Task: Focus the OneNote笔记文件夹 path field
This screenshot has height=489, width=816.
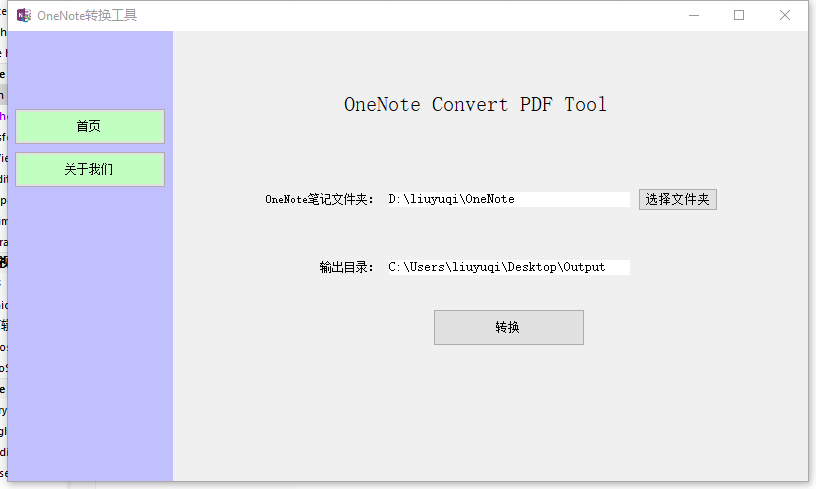Action: point(507,199)
